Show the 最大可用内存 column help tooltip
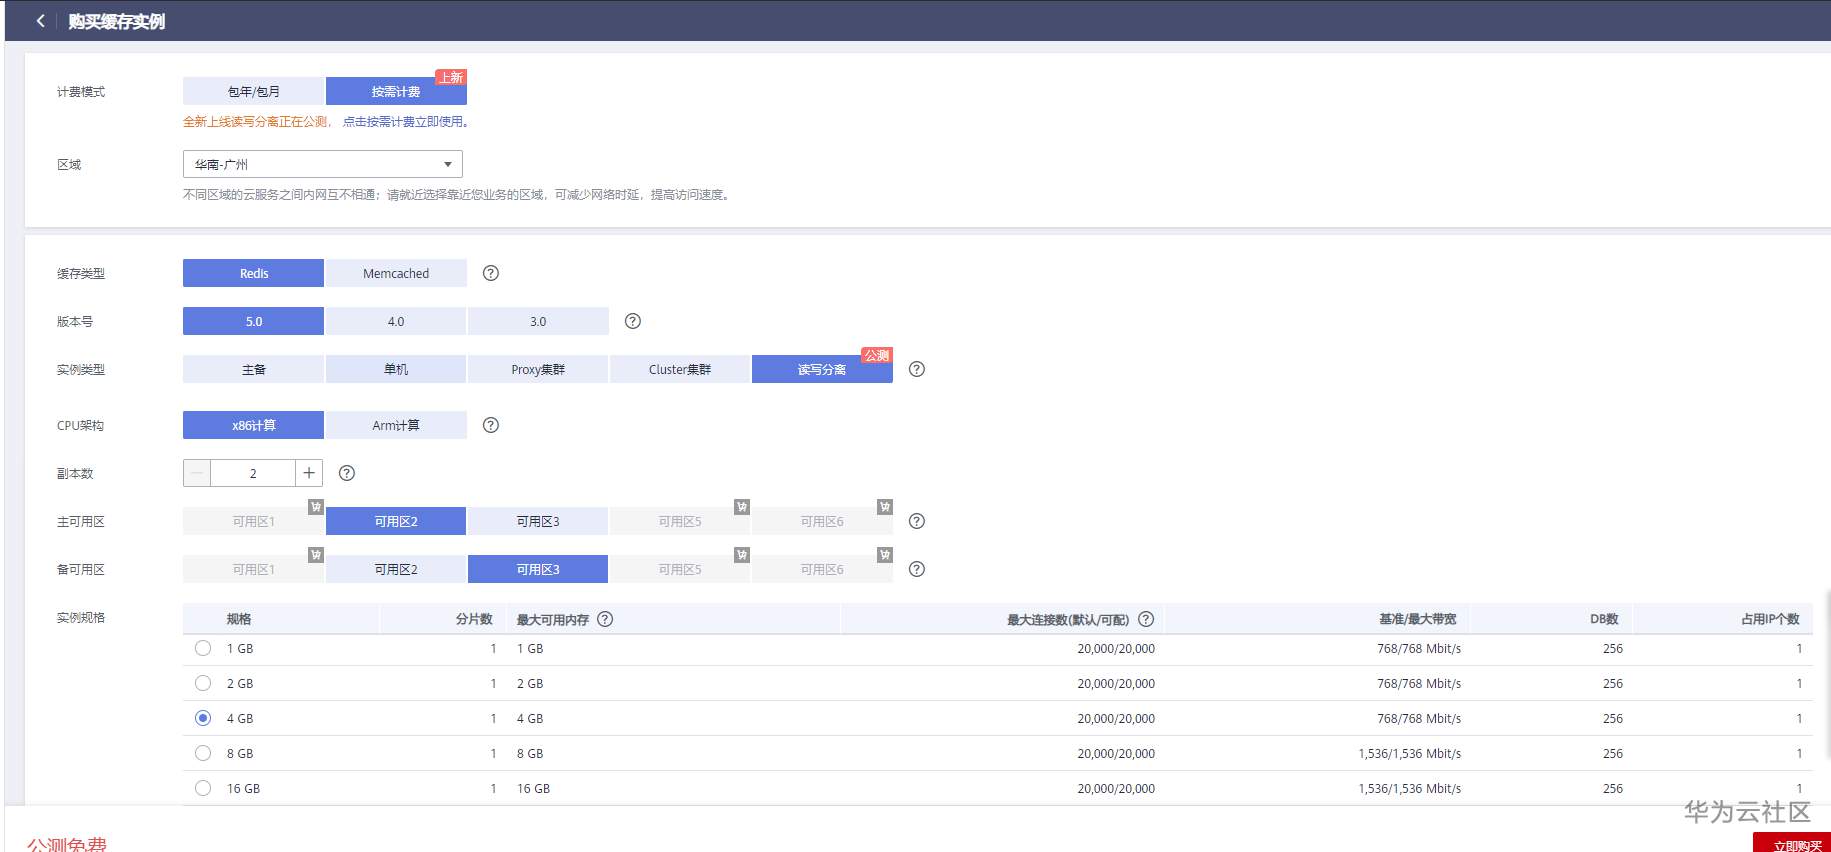The image size is (1831, 852). point(605,619)
